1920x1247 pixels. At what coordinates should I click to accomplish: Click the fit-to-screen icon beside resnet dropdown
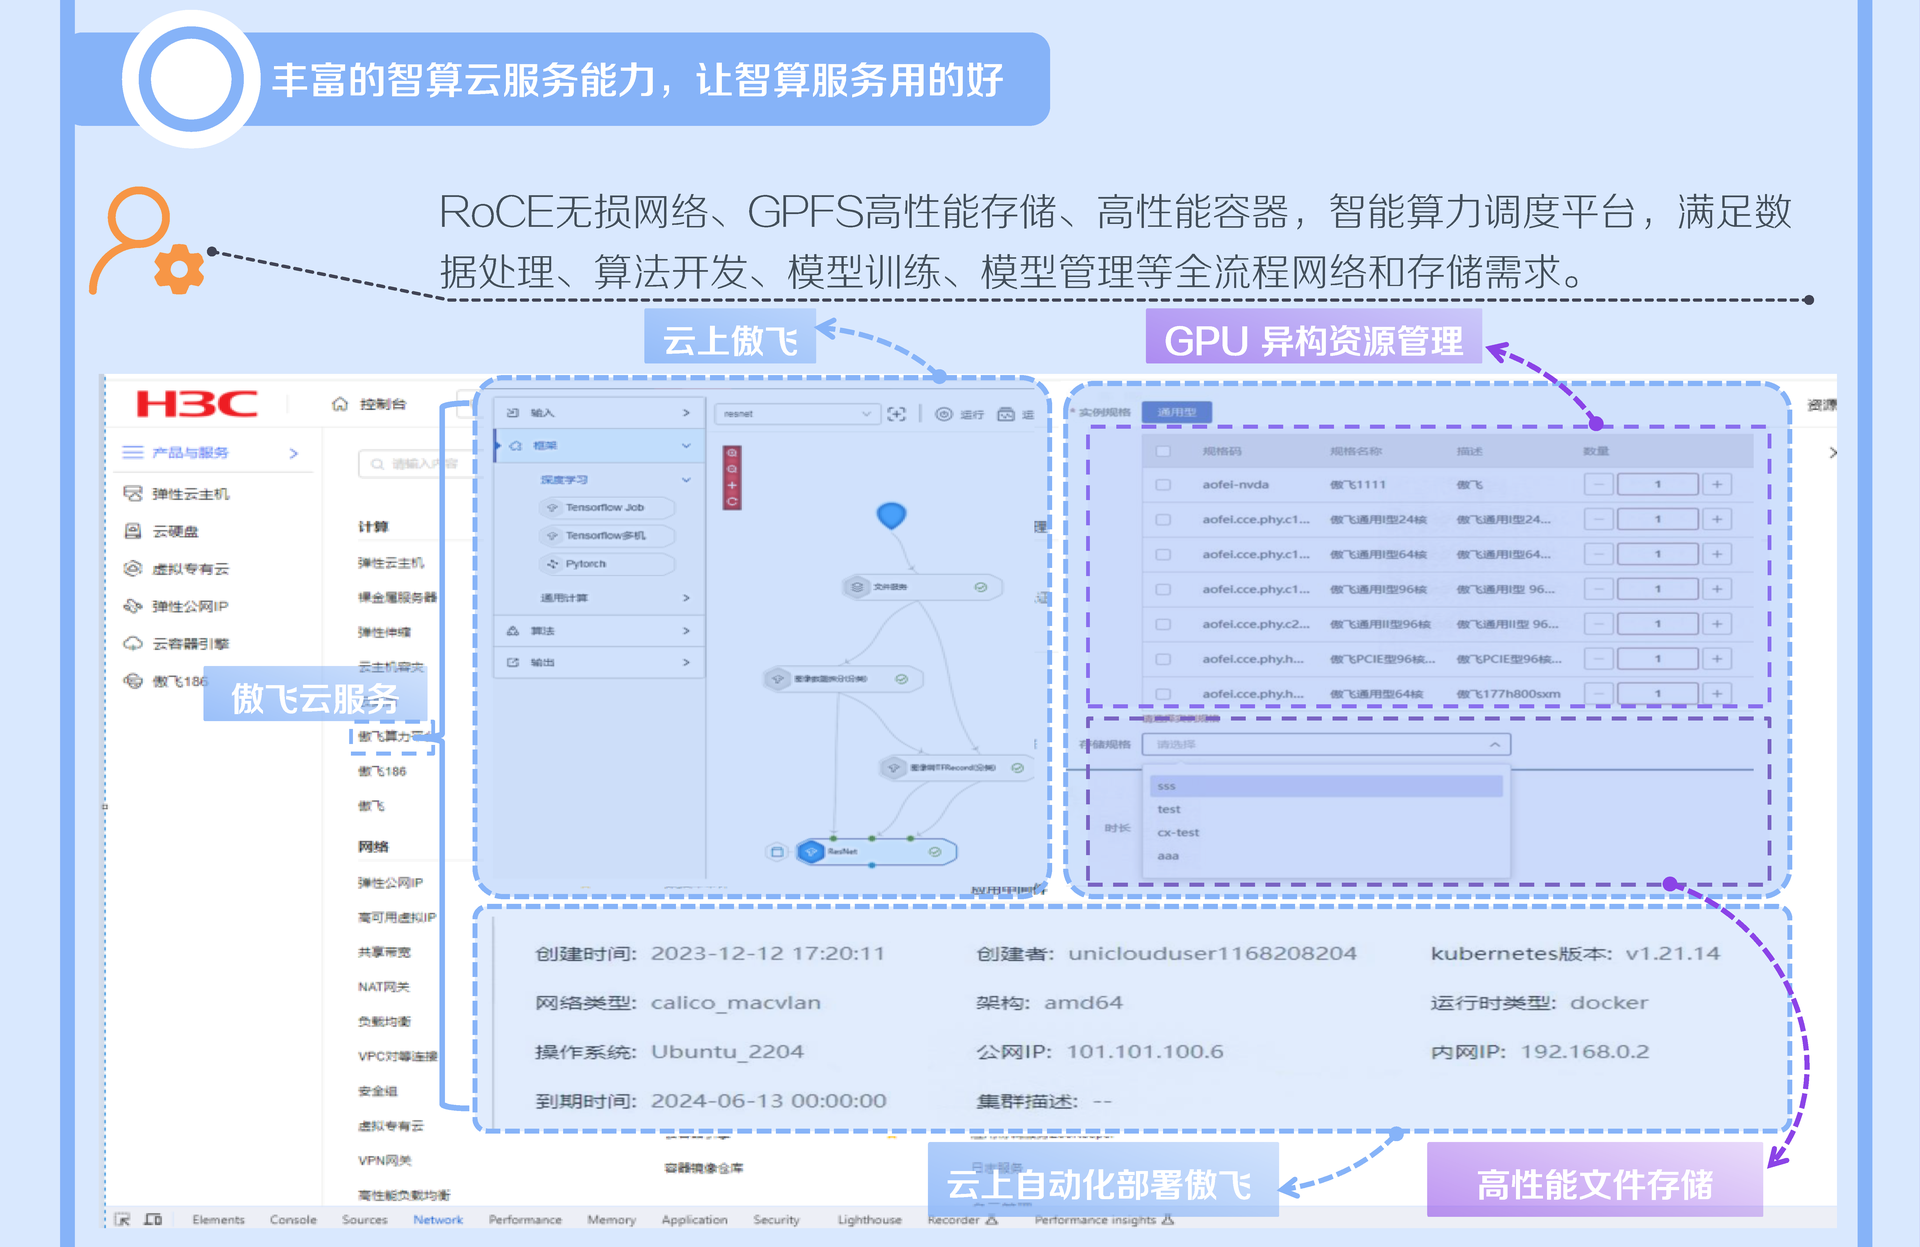coord(897,413)
